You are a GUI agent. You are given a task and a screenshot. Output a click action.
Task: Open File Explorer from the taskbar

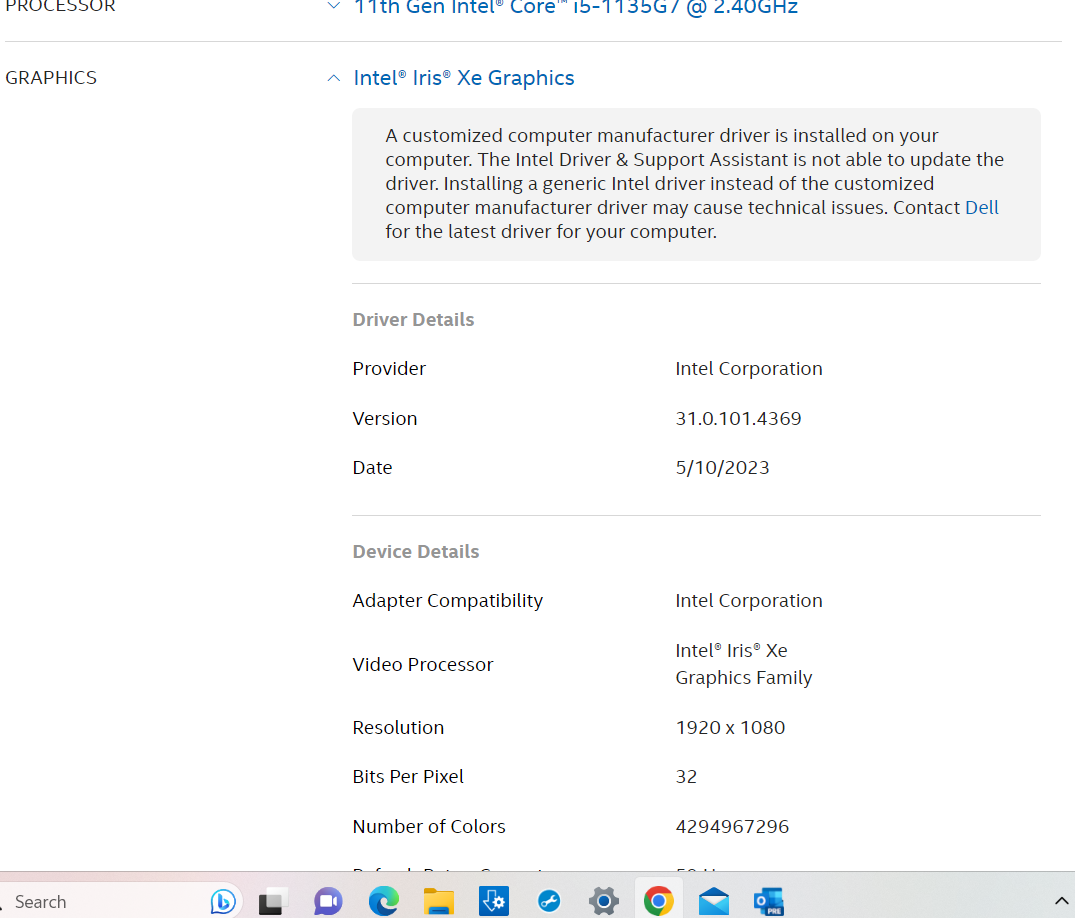pos(439,901)
